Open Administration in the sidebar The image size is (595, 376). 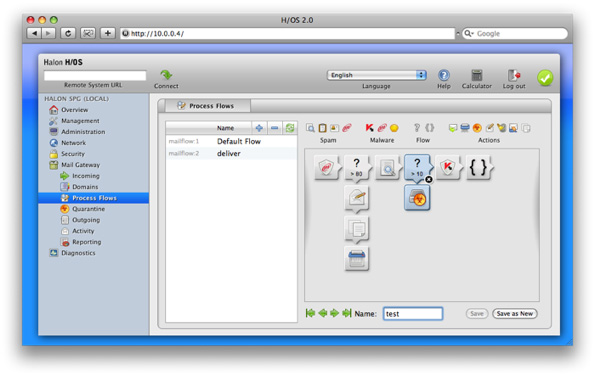[83, 132]
